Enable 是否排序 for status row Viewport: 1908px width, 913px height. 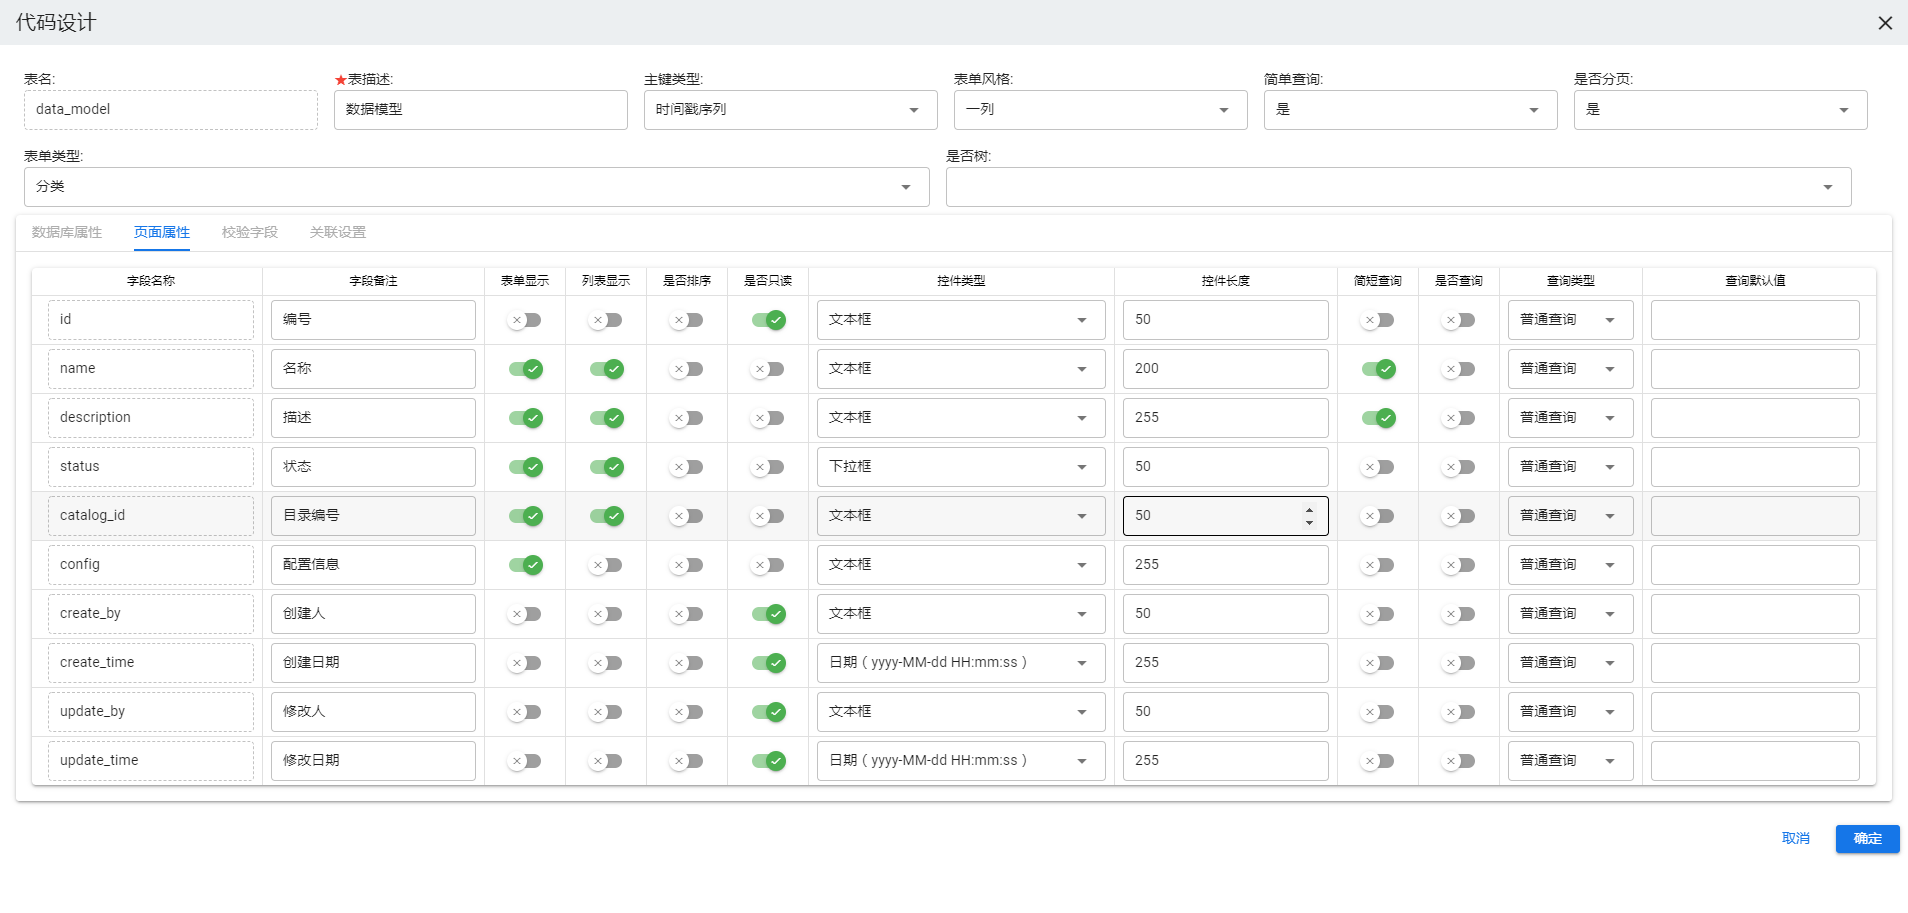pyautogui.click(x=687, y=467)
